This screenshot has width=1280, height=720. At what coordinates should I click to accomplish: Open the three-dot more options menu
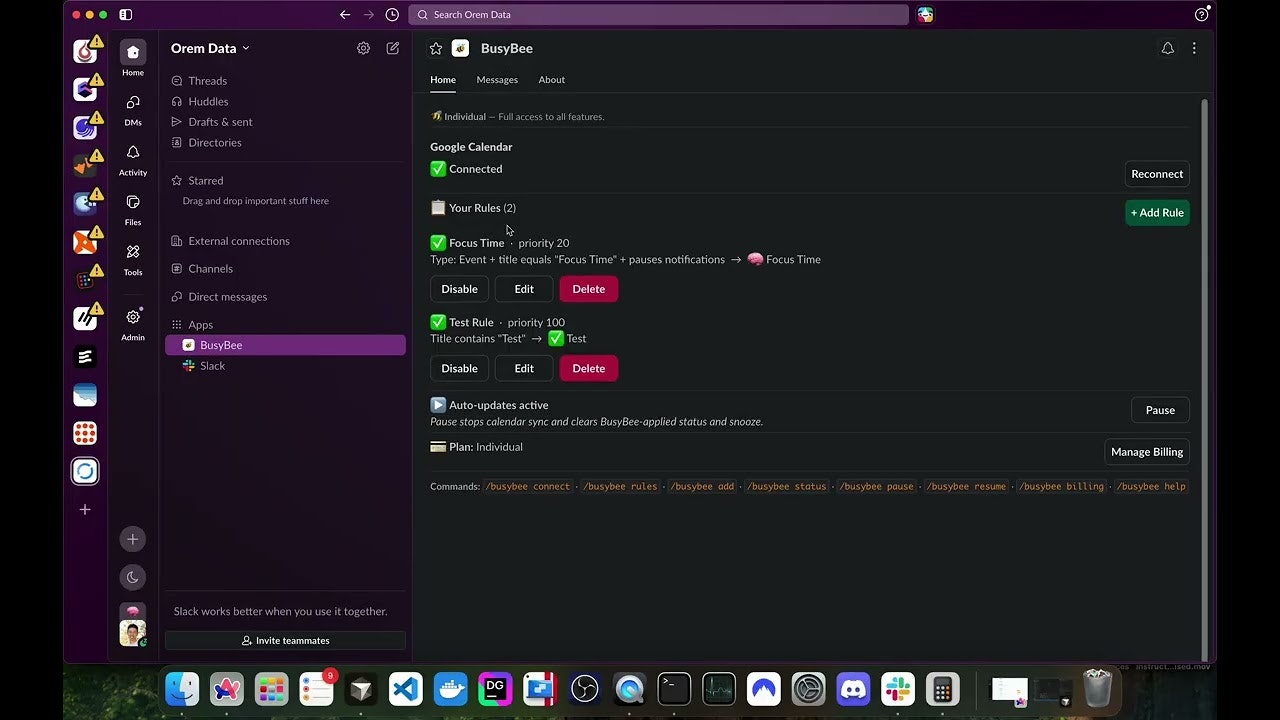pyautogui.click(x=1194, y=48)
